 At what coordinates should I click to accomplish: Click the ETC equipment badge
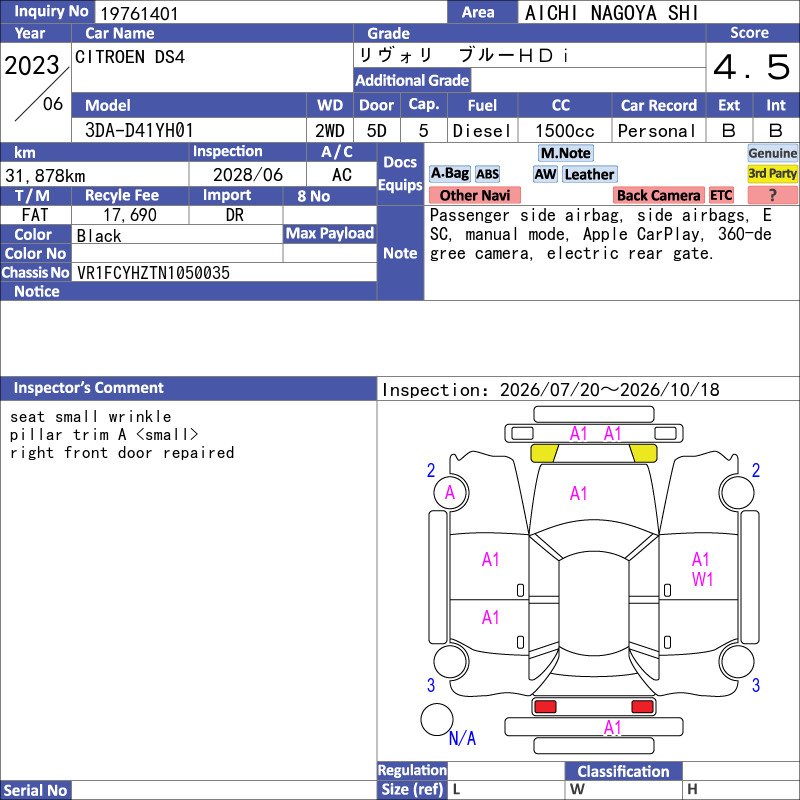click(721, 195)
